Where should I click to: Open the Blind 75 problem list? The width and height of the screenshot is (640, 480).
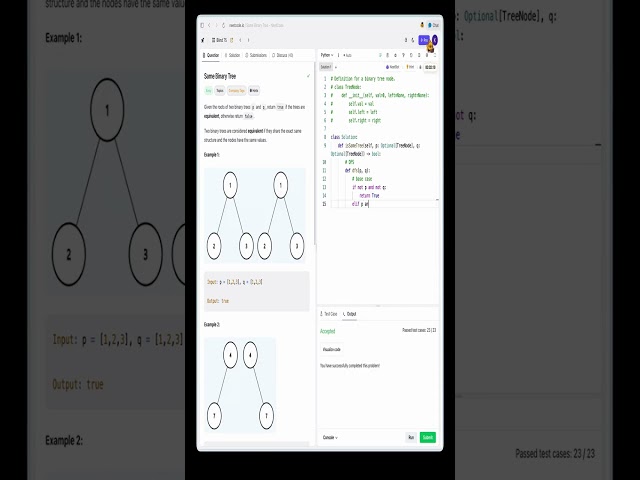pos(219,40)
